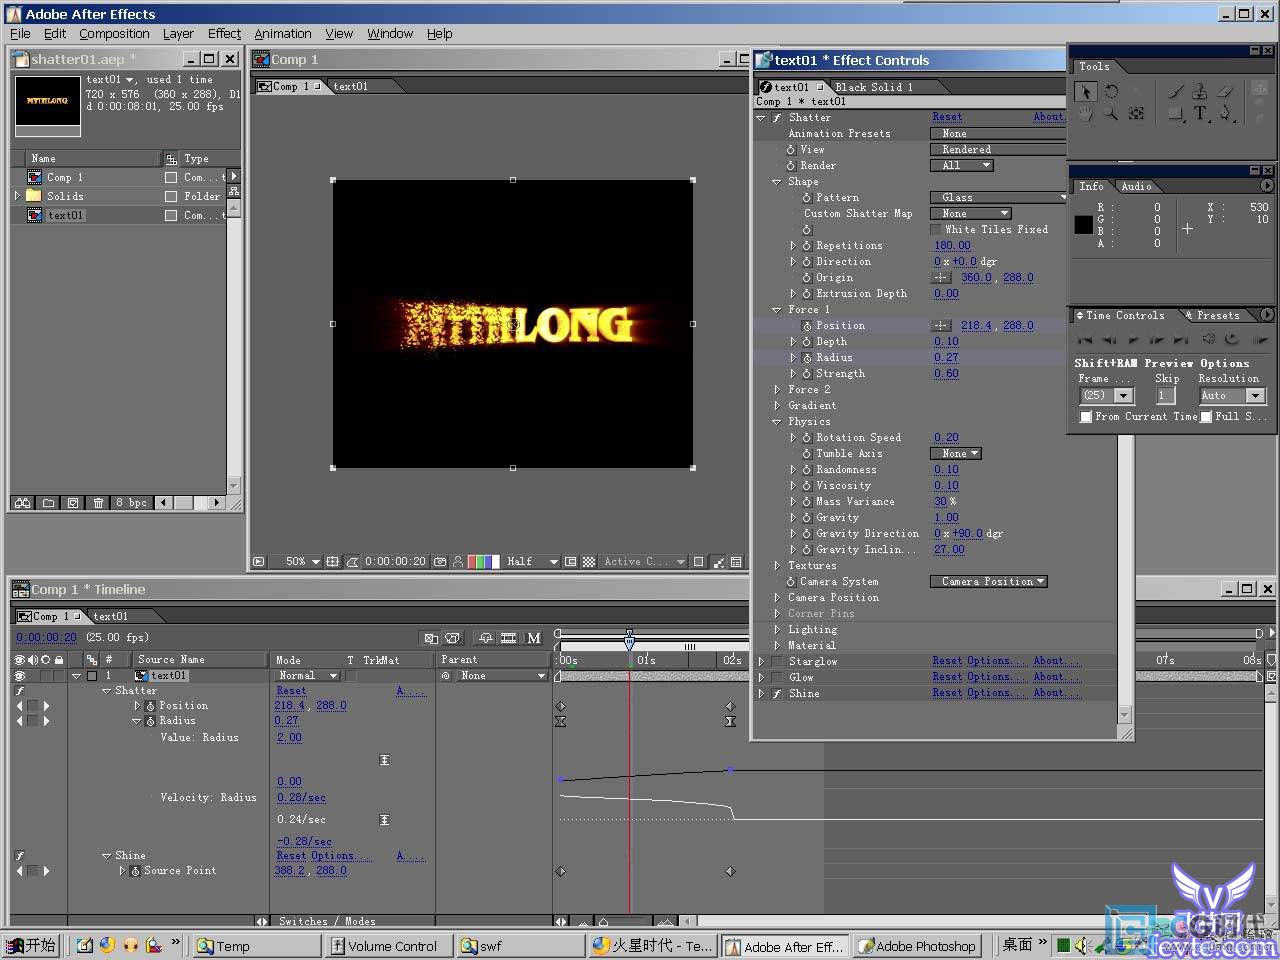Viewport: 1280px width, 960px height.
Task: Toggle the transparency grid in Comp viewer
Action: tap(589, 562)
